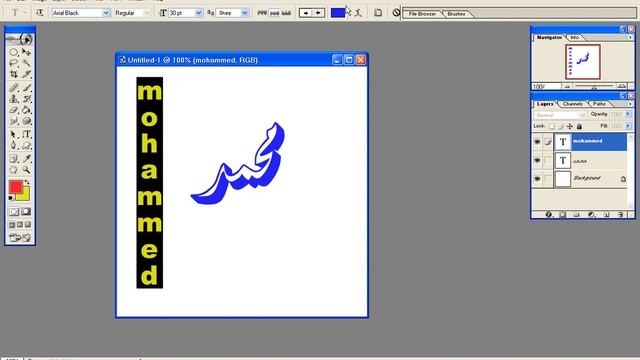Viewport: 640px width, 360px height.
Task: Click Add Layer Style icon in Layers panel
Action: click(x=549, y=214)
